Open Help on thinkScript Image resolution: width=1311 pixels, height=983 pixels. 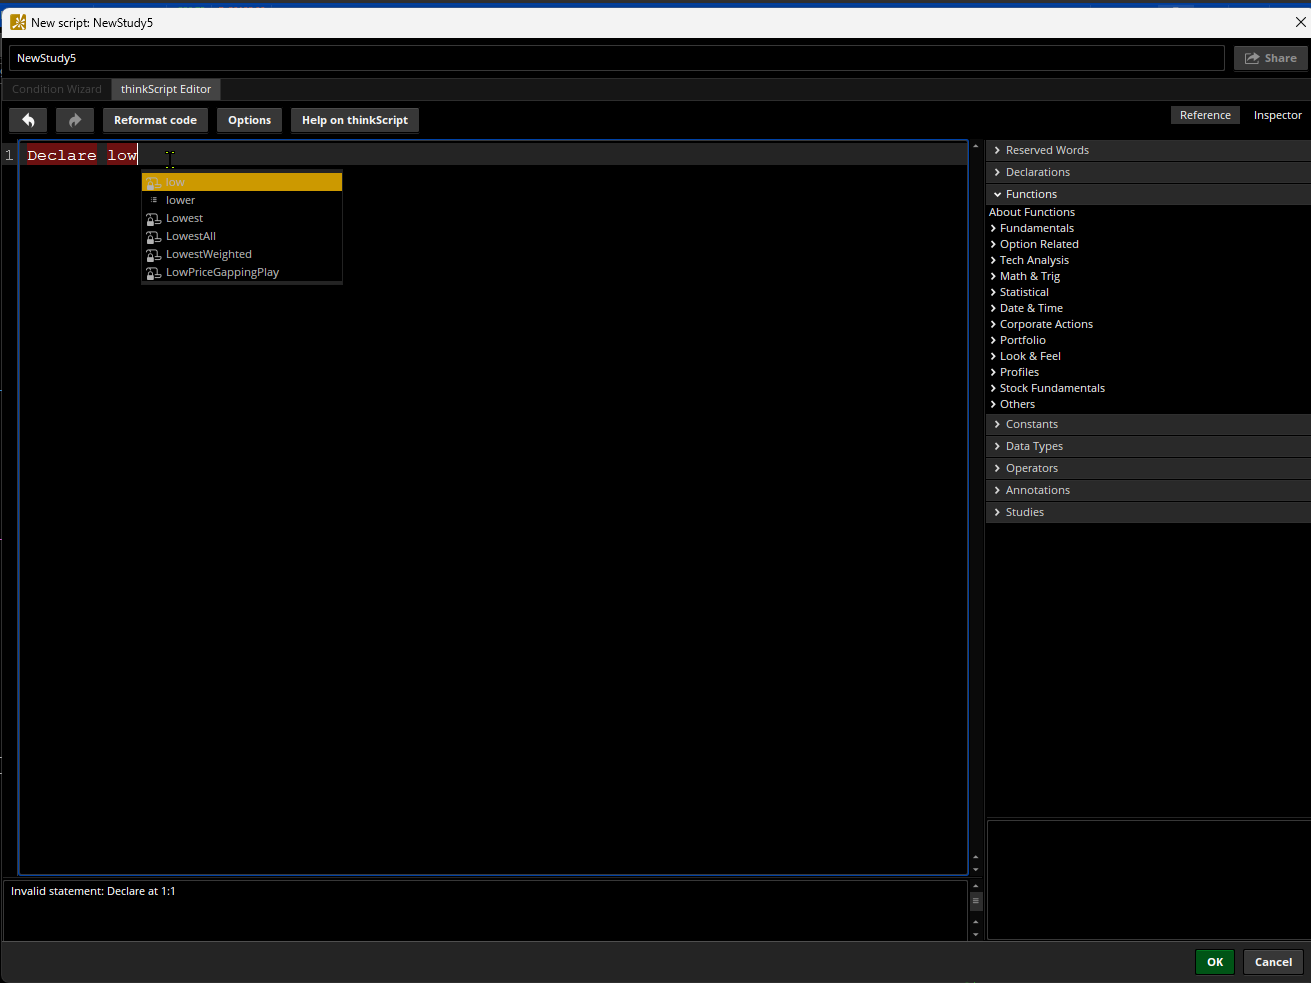click(x=355, y=120)
